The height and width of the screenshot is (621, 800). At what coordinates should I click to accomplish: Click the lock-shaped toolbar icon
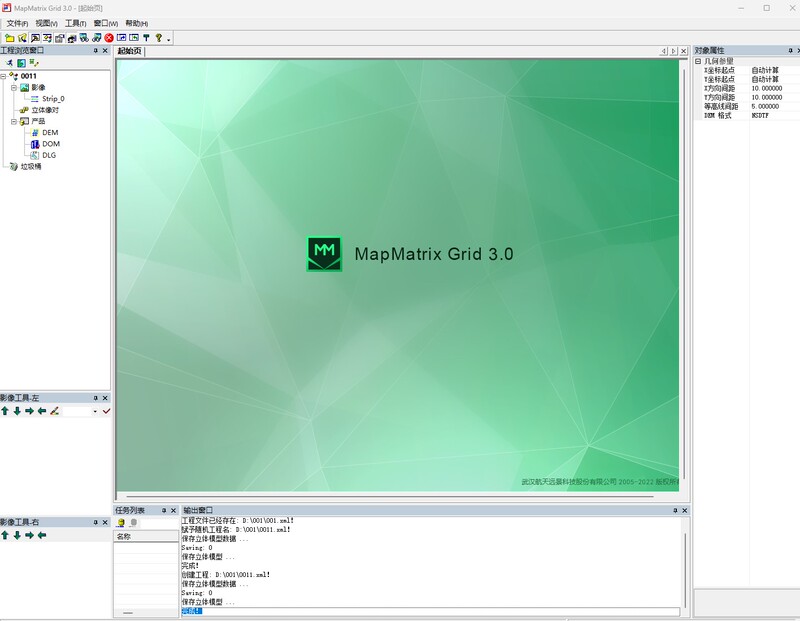[60, 38]
